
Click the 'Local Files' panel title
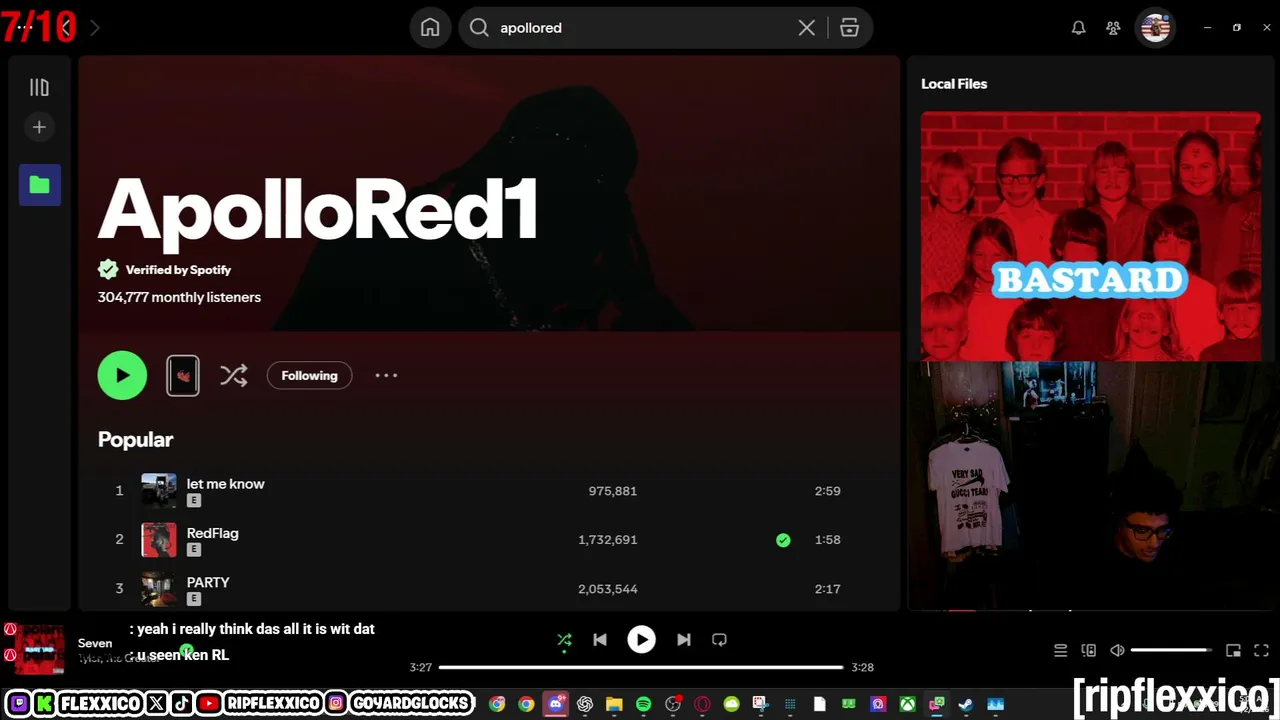click(954, 84)
